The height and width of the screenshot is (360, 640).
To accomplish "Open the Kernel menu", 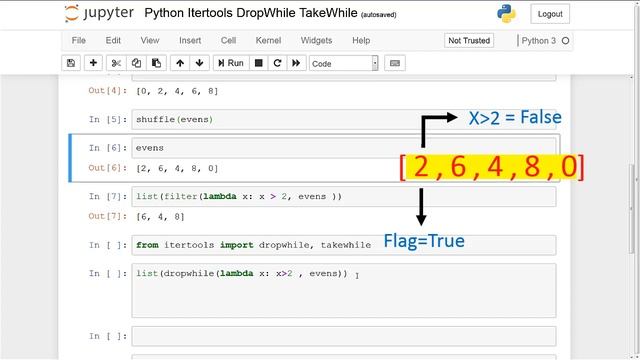I will click(x=268, y=40).
